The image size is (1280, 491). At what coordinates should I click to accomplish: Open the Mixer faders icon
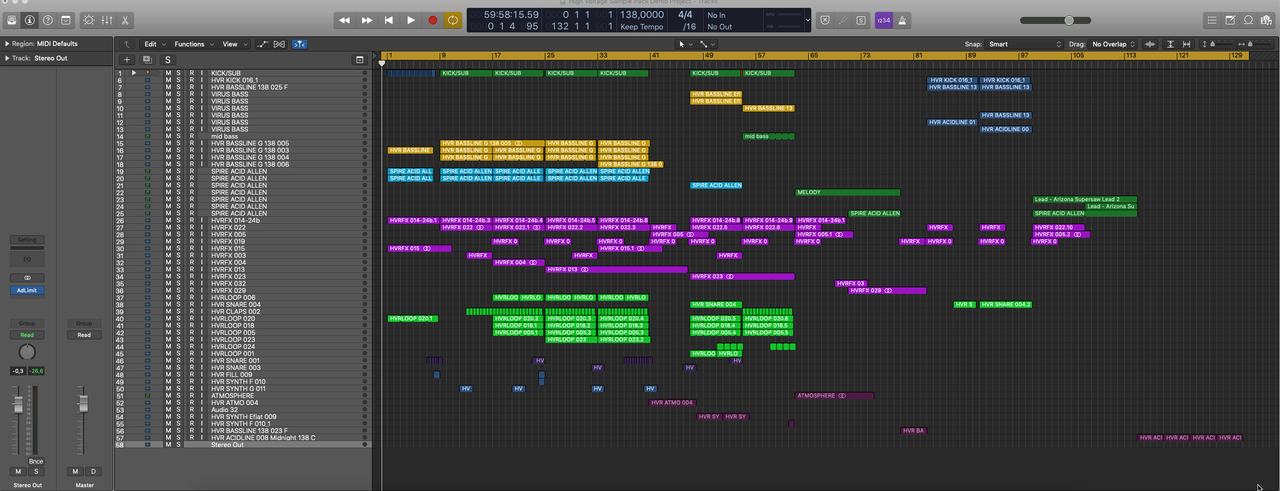pos(107,20)
